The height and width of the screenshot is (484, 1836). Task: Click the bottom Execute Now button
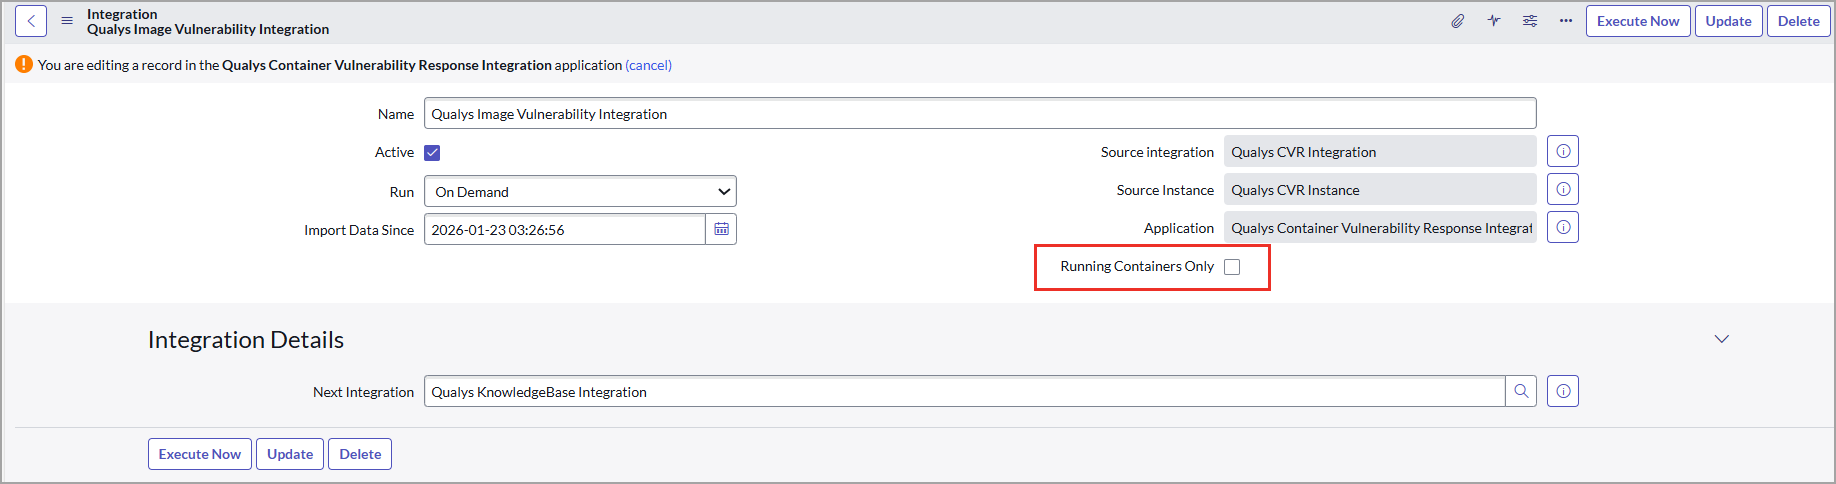tap(200, 454)
